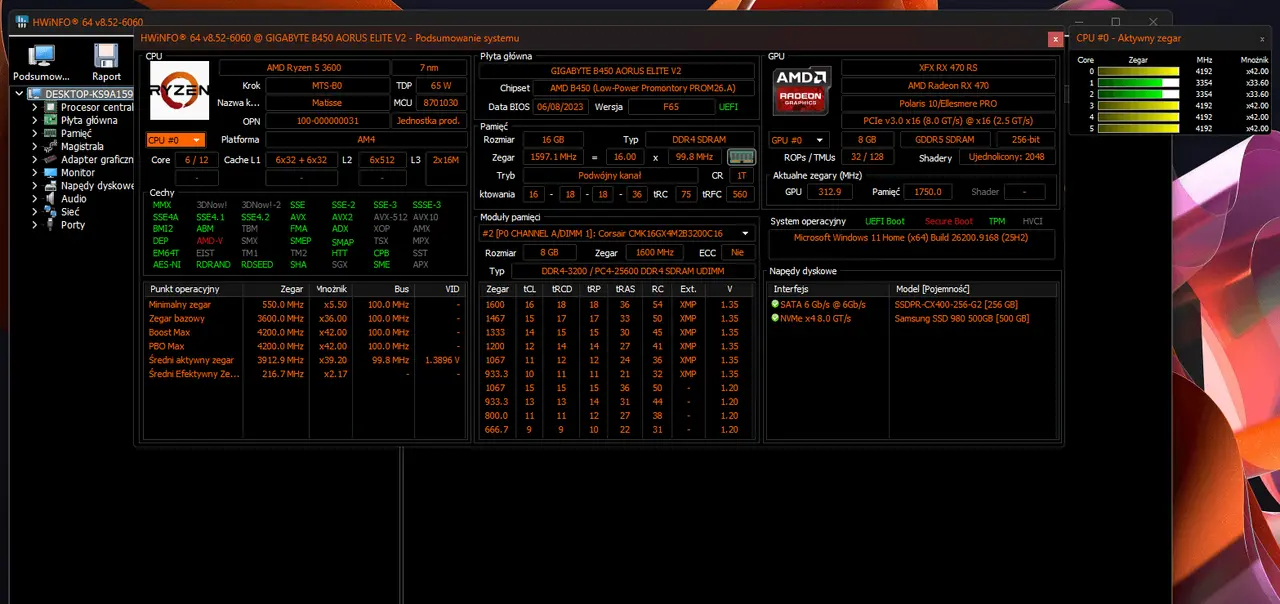Click the Ryzen CPU logo
This screenshot has width=1280, height=604.
[x=179, y=91]
